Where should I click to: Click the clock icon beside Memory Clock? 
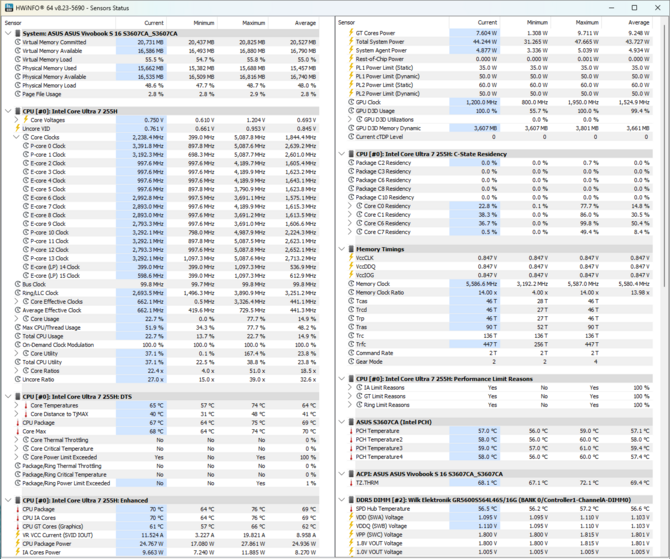coord(351,284)
